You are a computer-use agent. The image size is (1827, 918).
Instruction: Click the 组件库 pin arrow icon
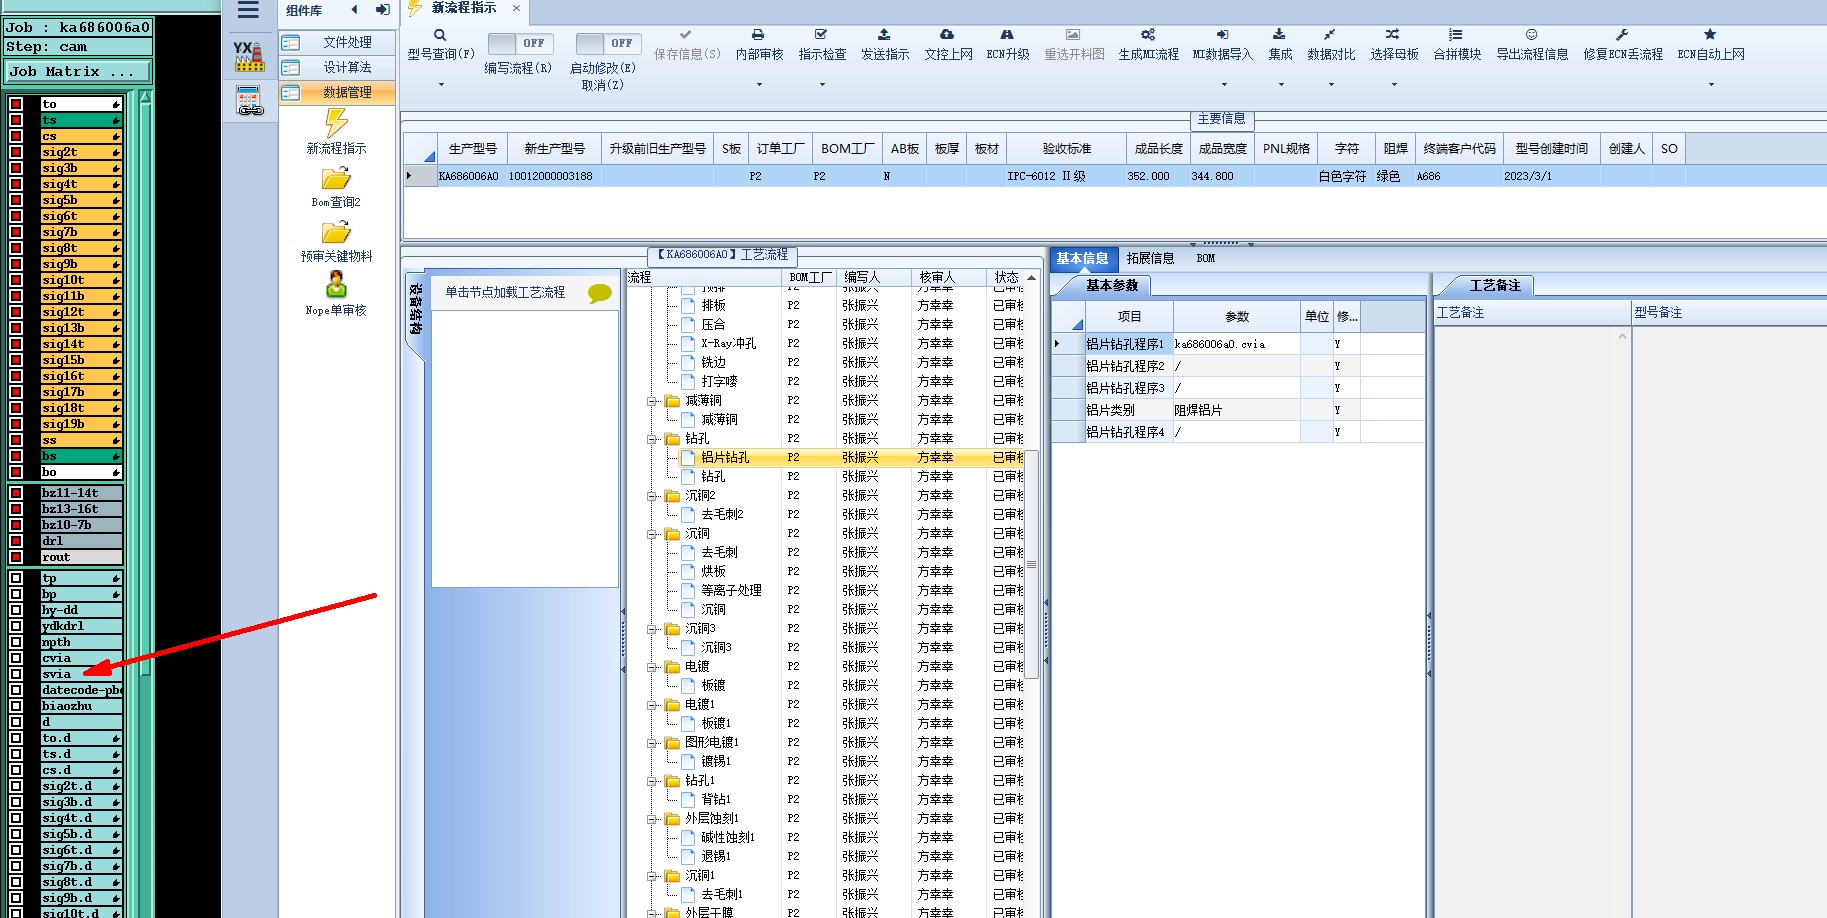[382, 10]
